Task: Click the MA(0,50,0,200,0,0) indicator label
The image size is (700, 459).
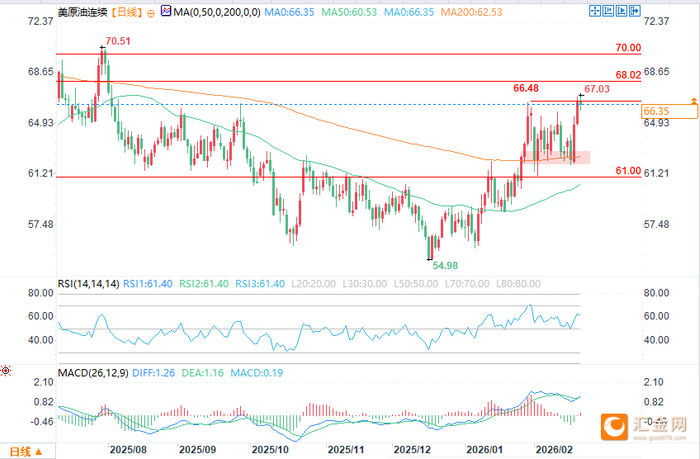Action: pyautogui.click(x=217, y=12)
